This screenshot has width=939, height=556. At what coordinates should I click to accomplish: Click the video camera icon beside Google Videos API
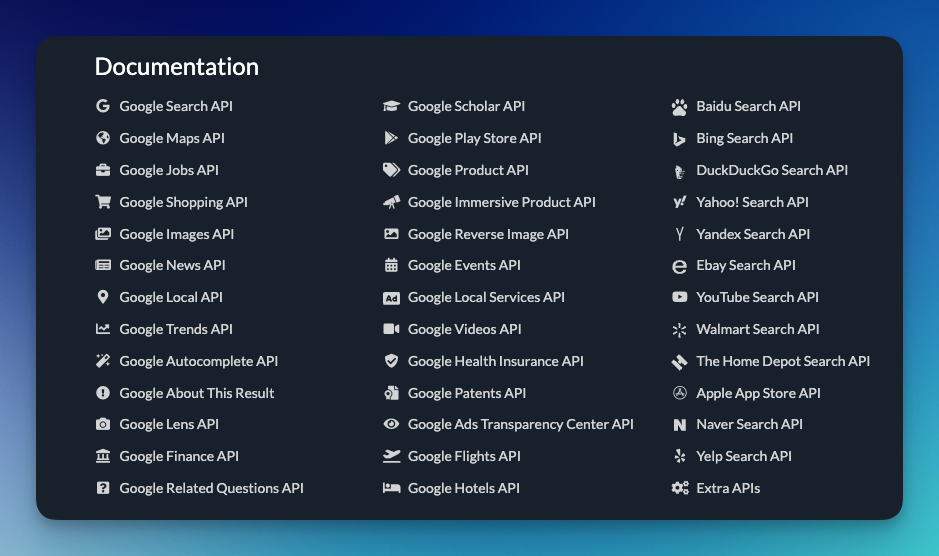pyautogui.click(x=391, y=329)
